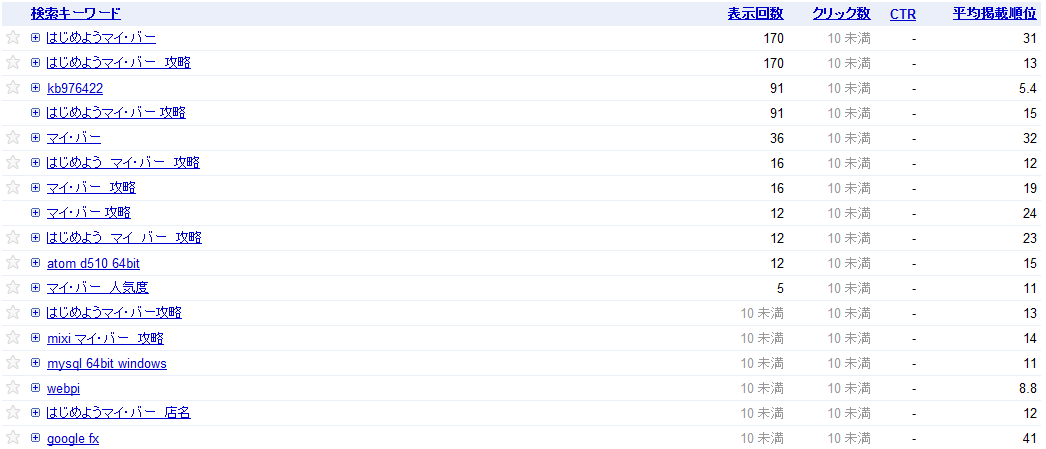Expand the atom d510 64bit row
This screenshot has width=1046, height=449.
(x=36, y=263)
